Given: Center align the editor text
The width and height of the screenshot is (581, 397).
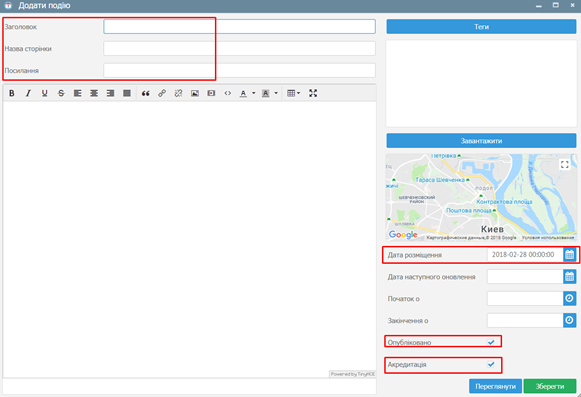Looking at the screenshot, I should 94,93.
